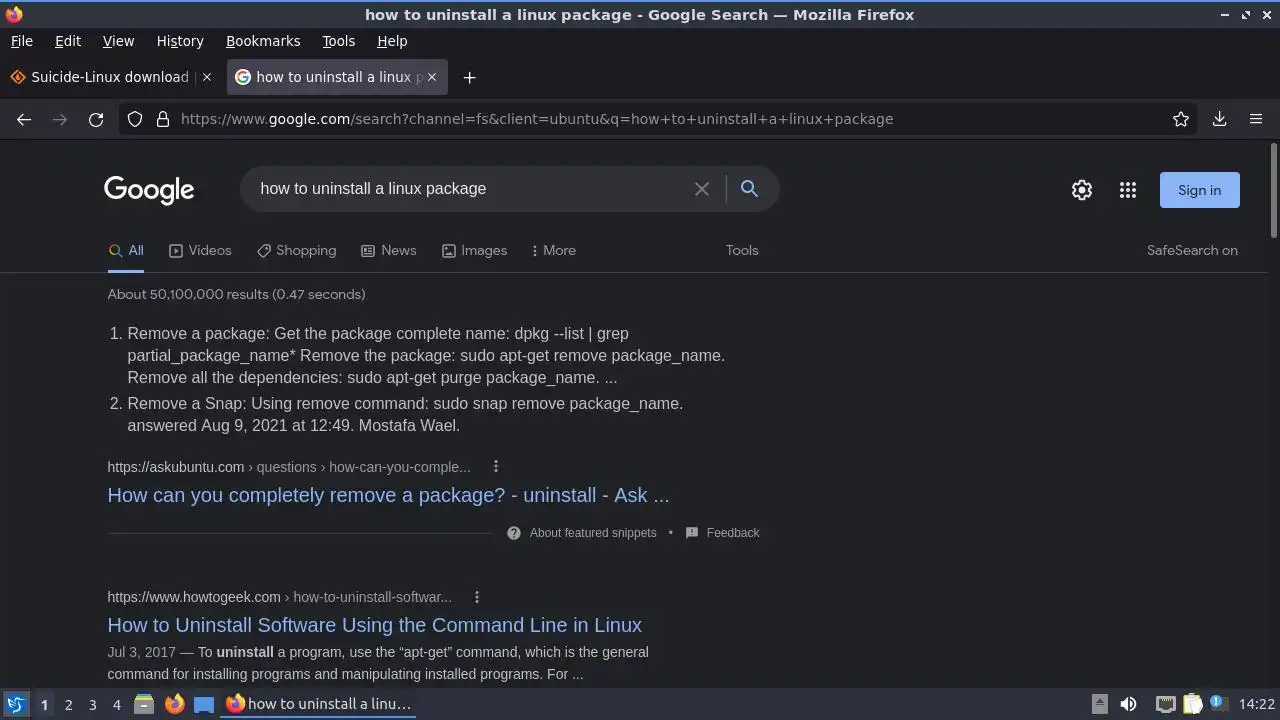The width and height of the screenshot is (1280, 720).
Task: Open the Firefox downloads panel
Action: point(1220,119)
